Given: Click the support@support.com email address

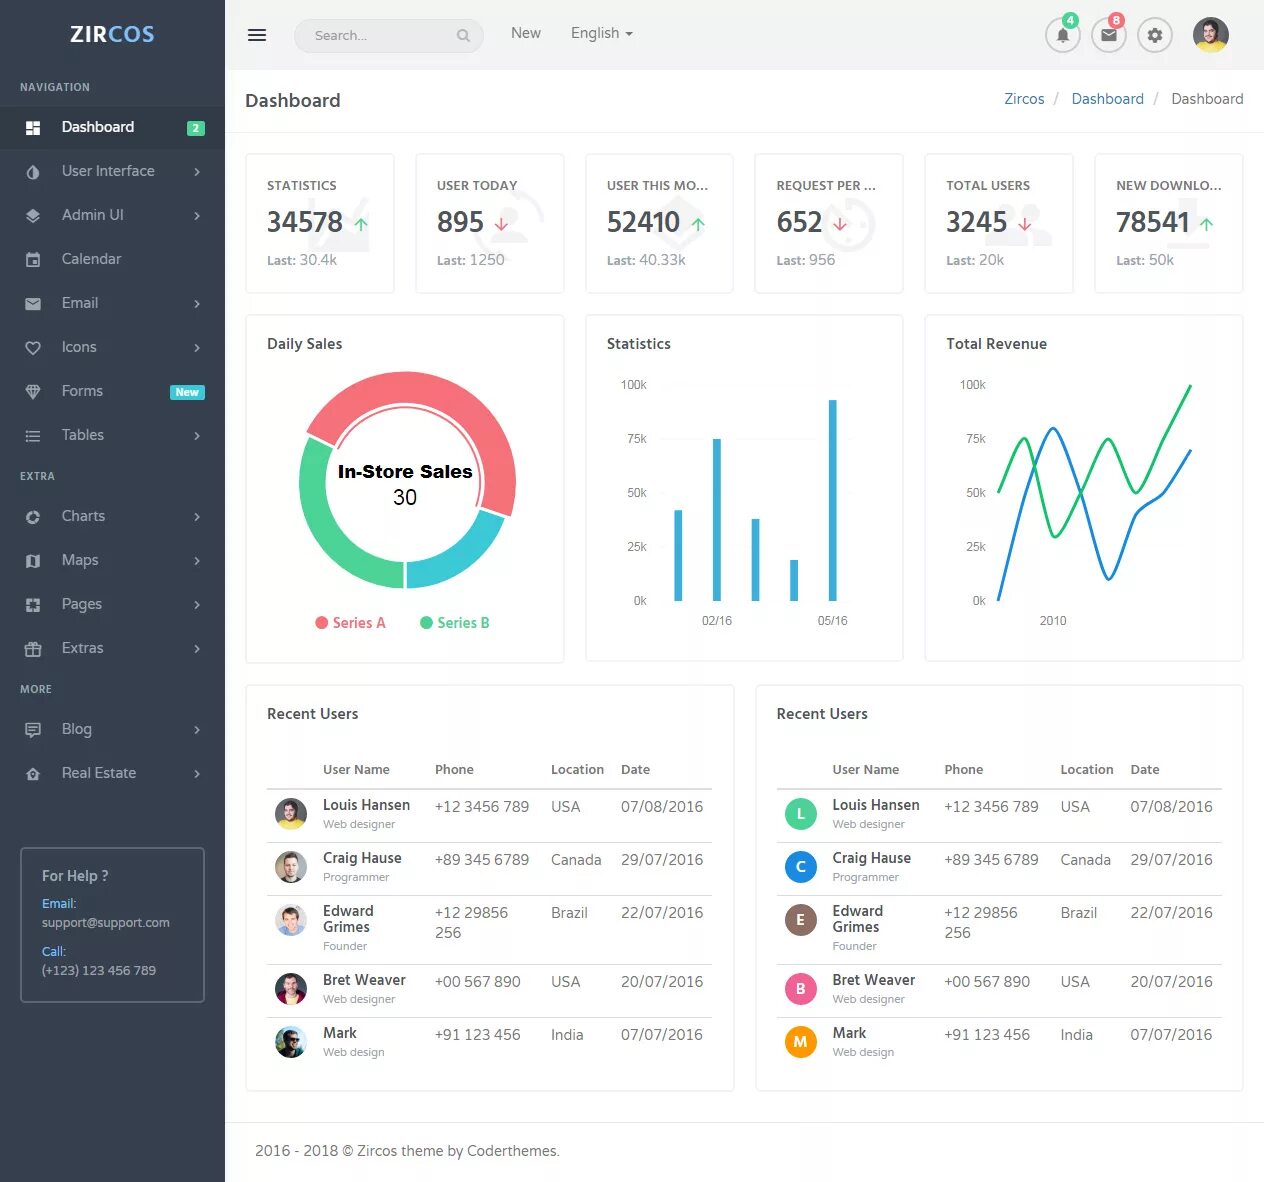Looking at the screenshot, I should (x=105, y=923).
